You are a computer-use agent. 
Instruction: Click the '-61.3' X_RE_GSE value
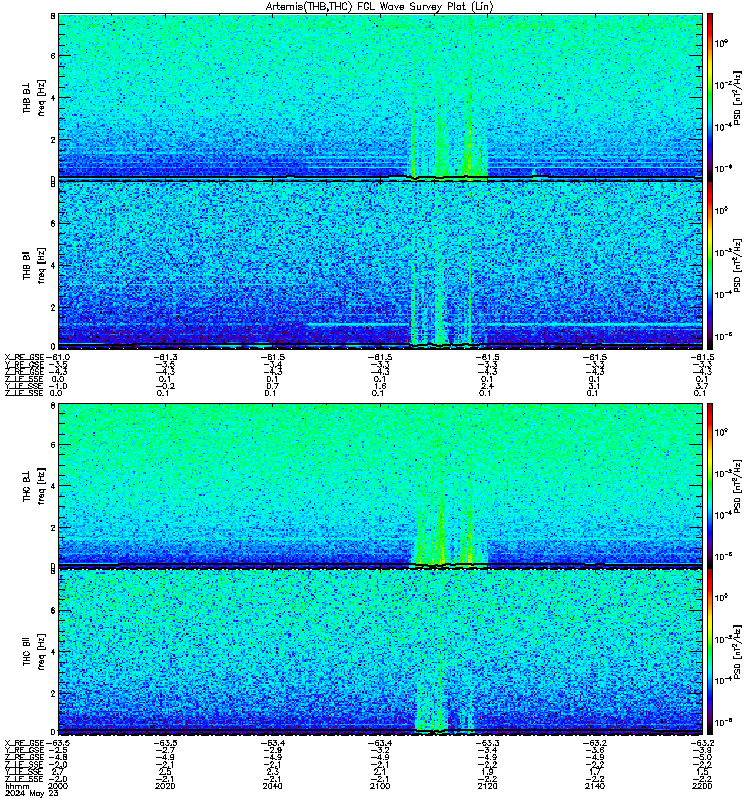click(165, 357)
